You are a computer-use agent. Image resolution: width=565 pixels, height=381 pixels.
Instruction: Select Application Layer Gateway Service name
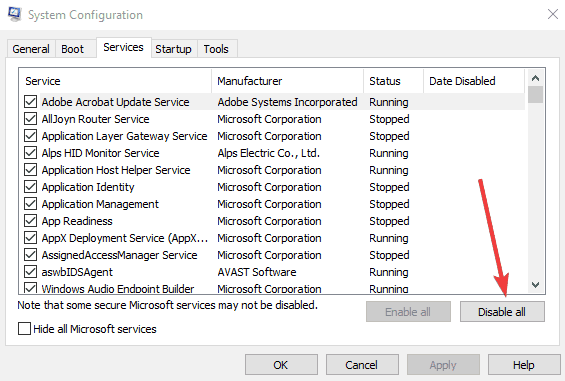(x=124, y=136)
